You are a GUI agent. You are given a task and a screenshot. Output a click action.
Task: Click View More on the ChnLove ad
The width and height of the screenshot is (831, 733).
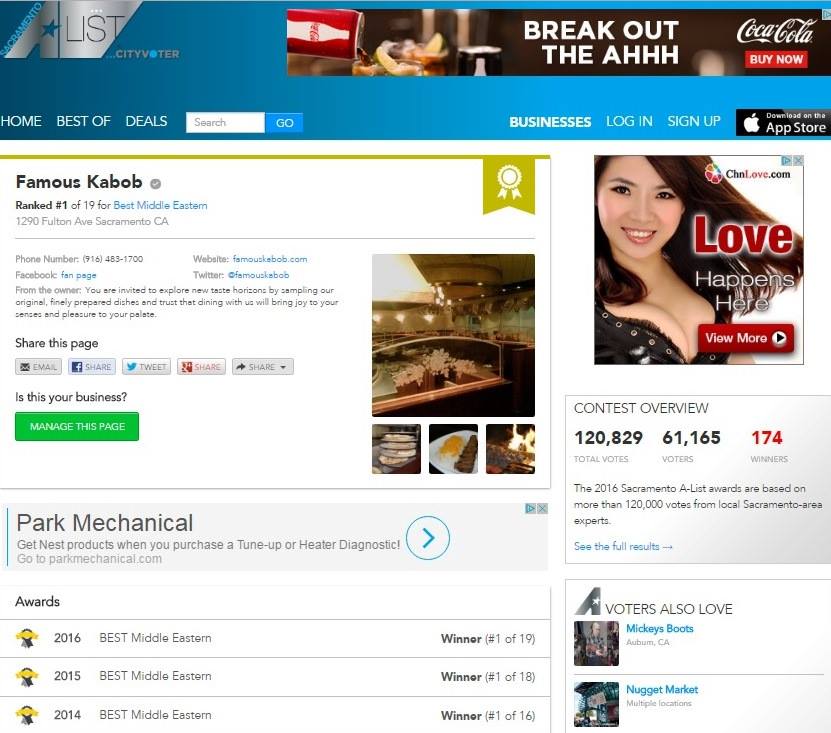(x=746, y=338)
